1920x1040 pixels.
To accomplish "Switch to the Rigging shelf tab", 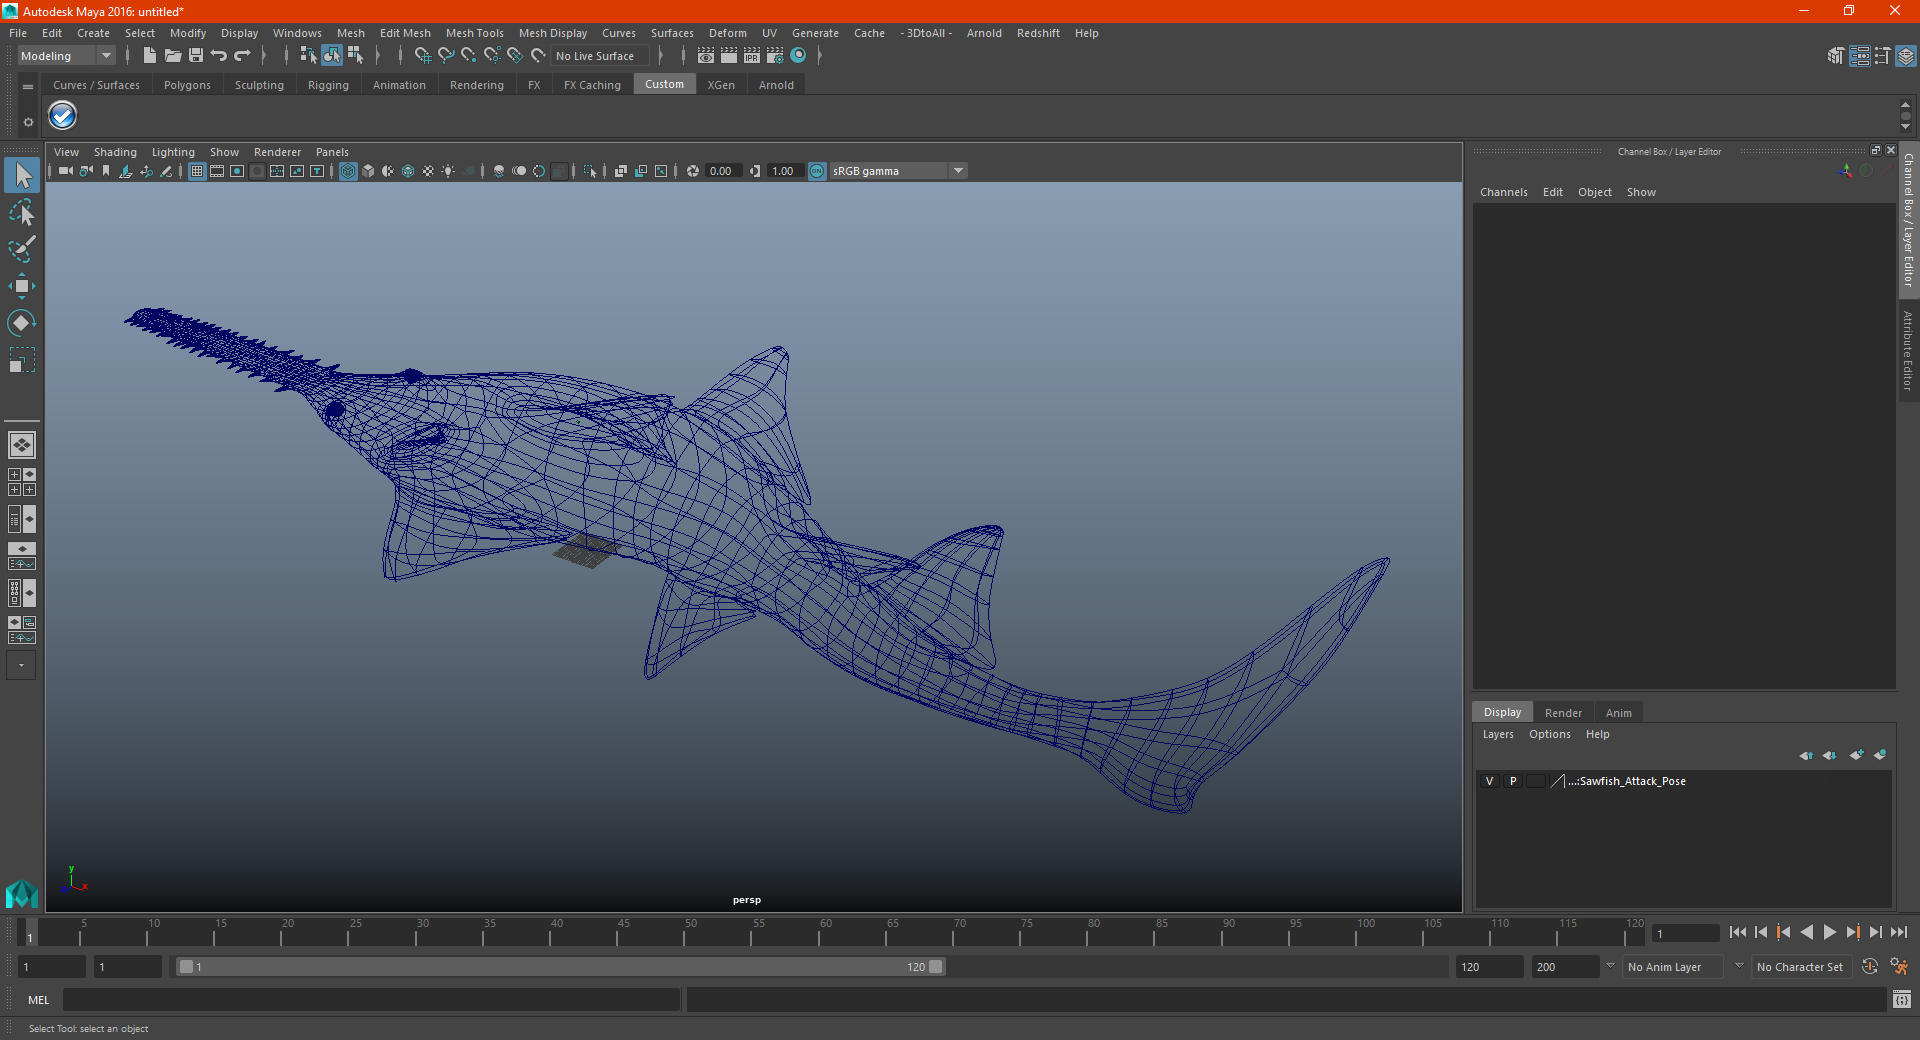I will 328,85.
